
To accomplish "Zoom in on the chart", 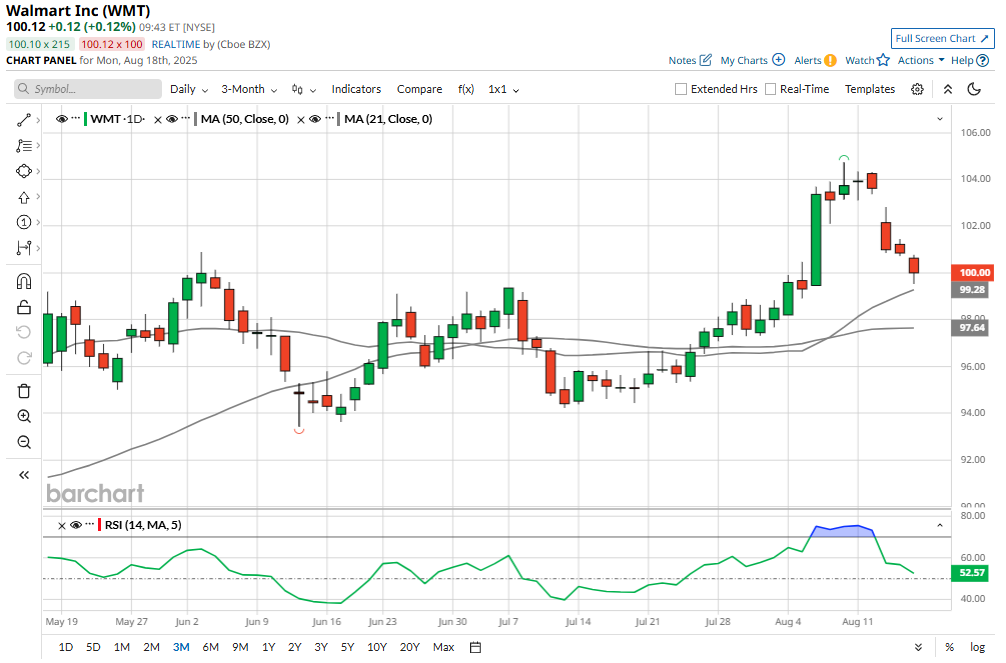I will pyautogui.click(x=24, y=417).
